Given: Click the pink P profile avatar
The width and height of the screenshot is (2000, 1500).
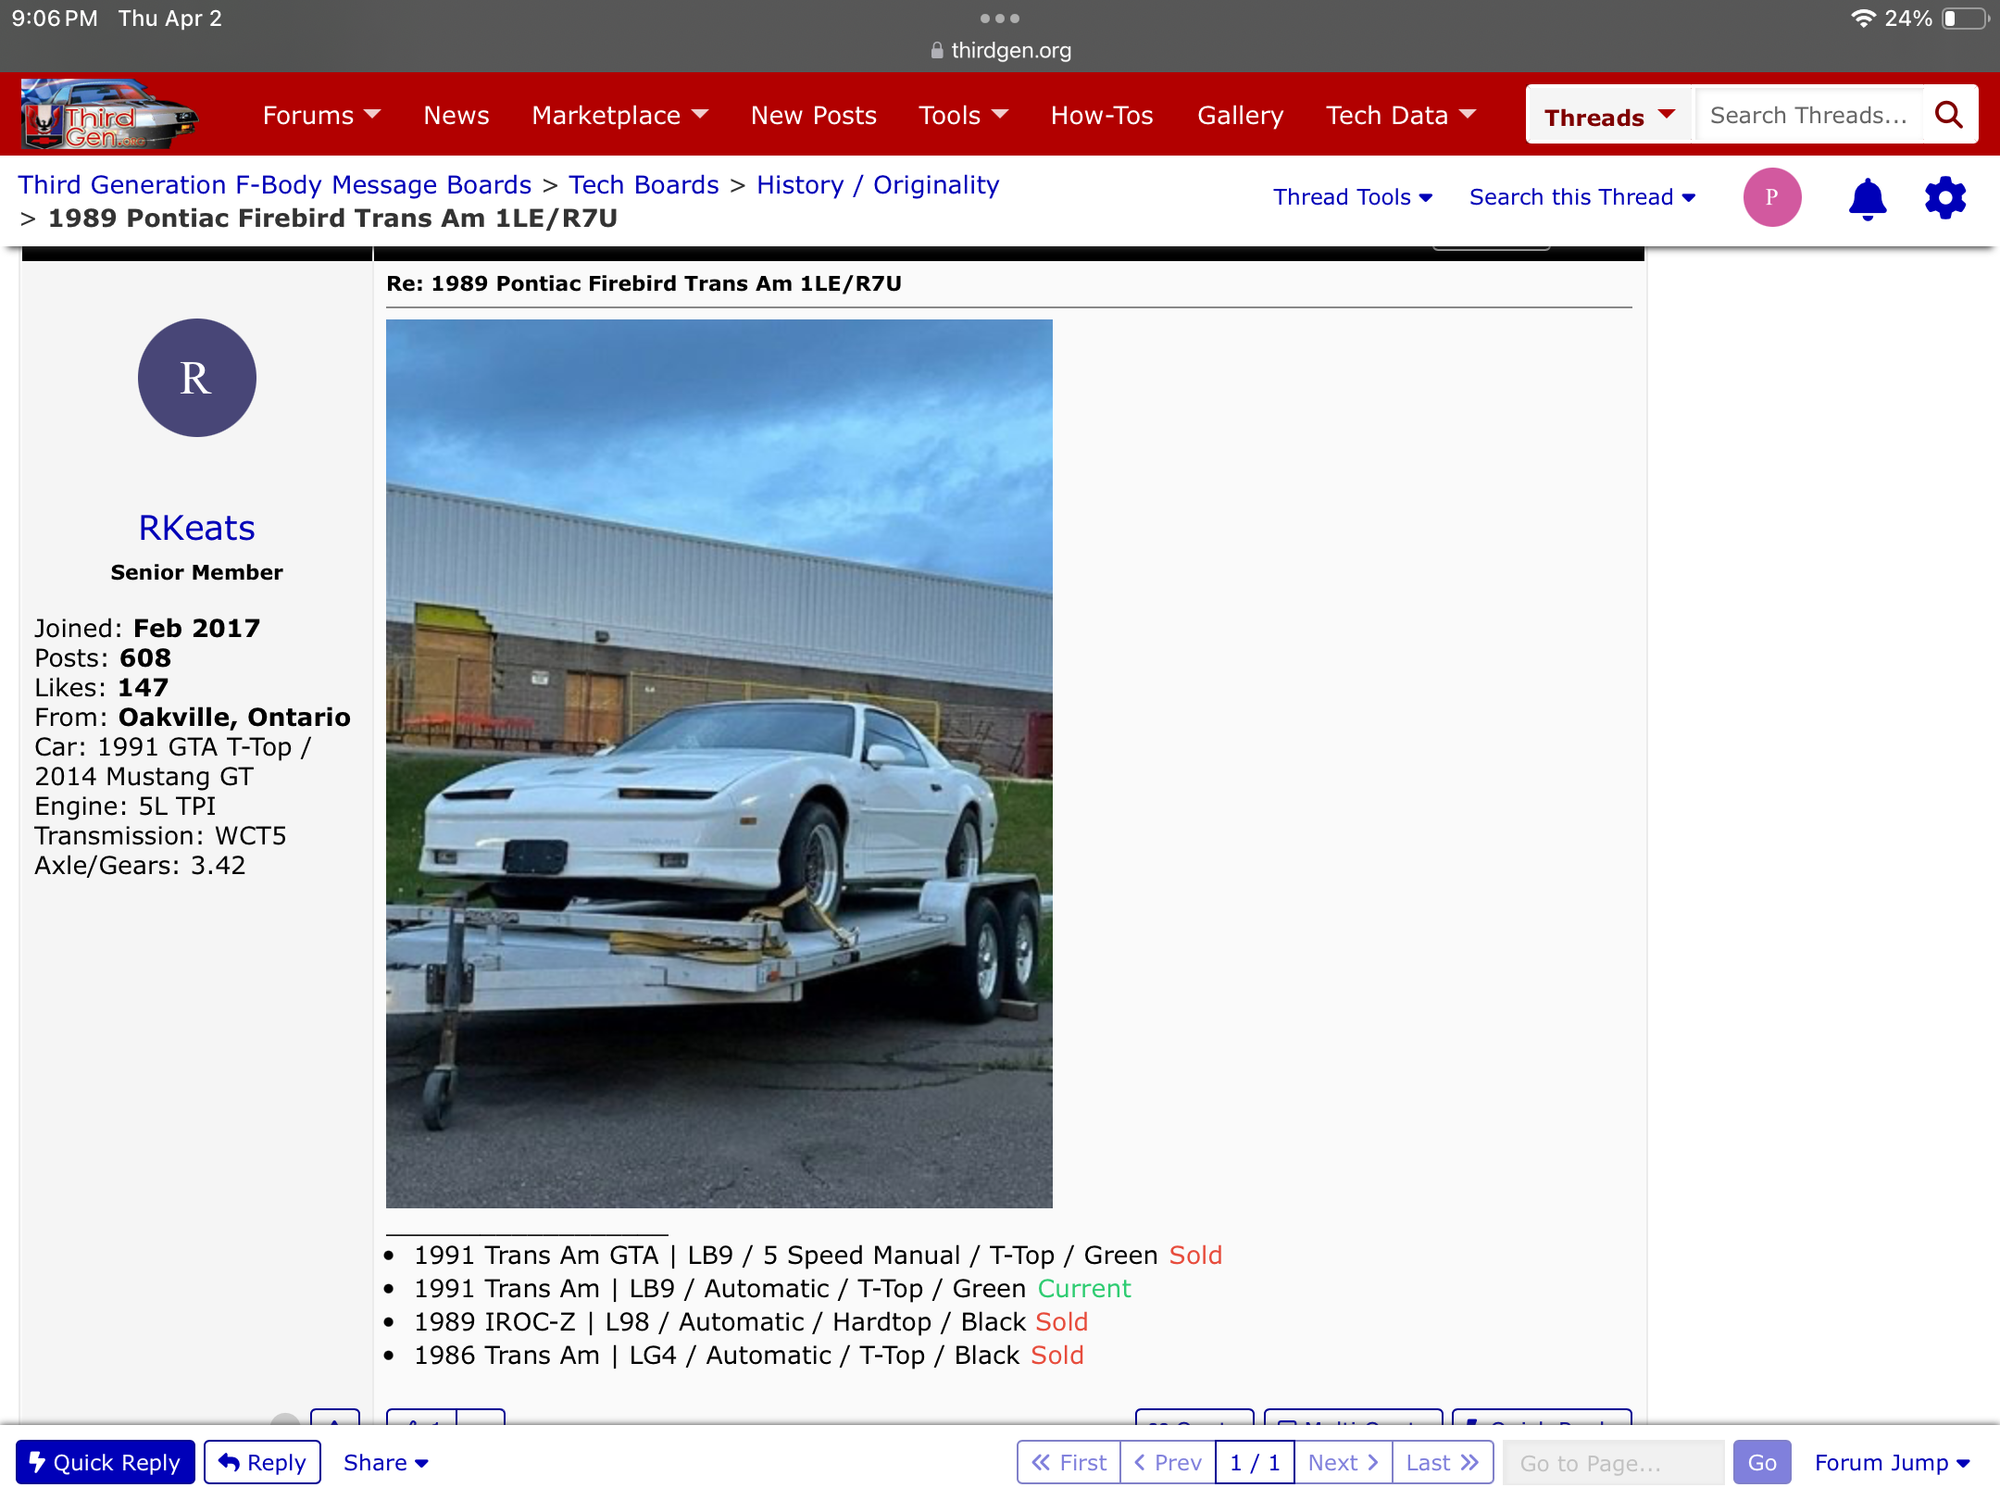Looking at the screenshot, I should (x=1771, y=198).
